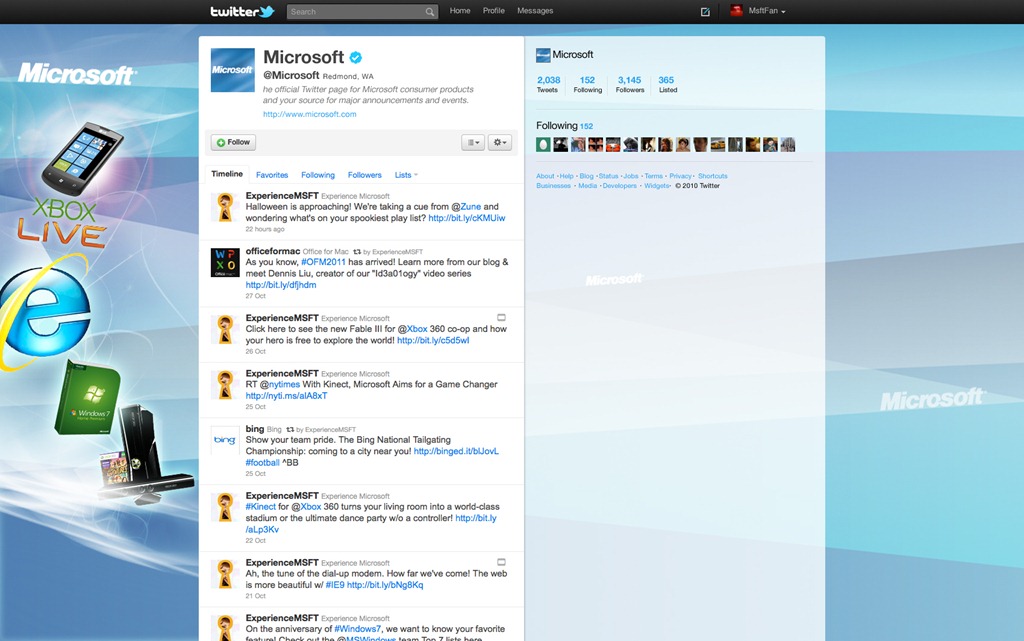Click the officeformac username
Image resolution: width=1024 pixels, height=641 pixels.
[x=272, y=251]
